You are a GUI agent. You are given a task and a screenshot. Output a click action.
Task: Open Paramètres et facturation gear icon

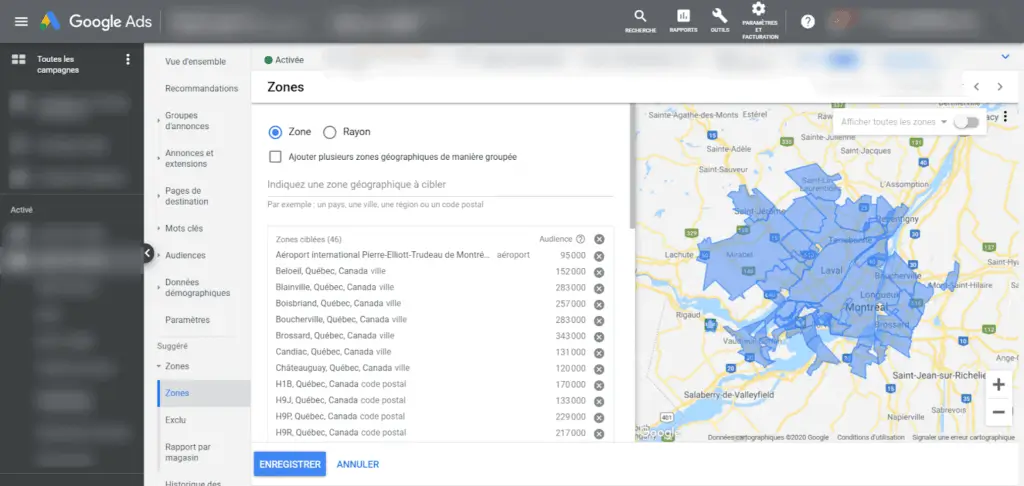click(758, 10)
